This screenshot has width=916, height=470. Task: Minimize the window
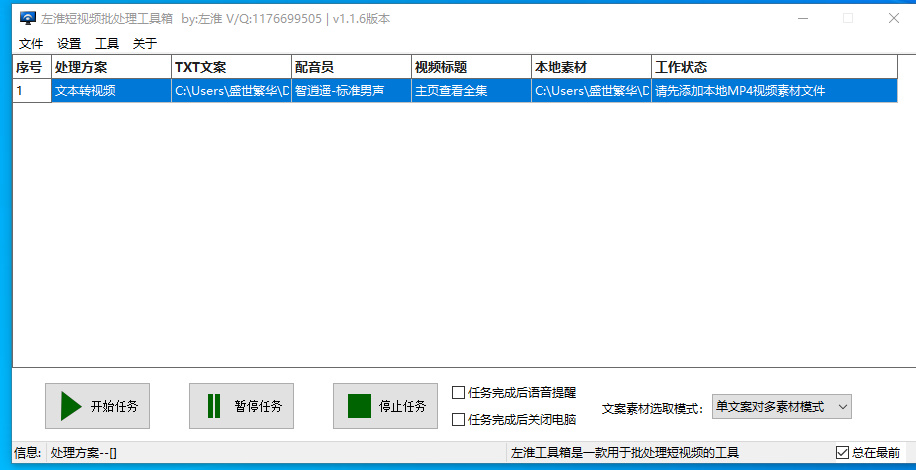803,19
